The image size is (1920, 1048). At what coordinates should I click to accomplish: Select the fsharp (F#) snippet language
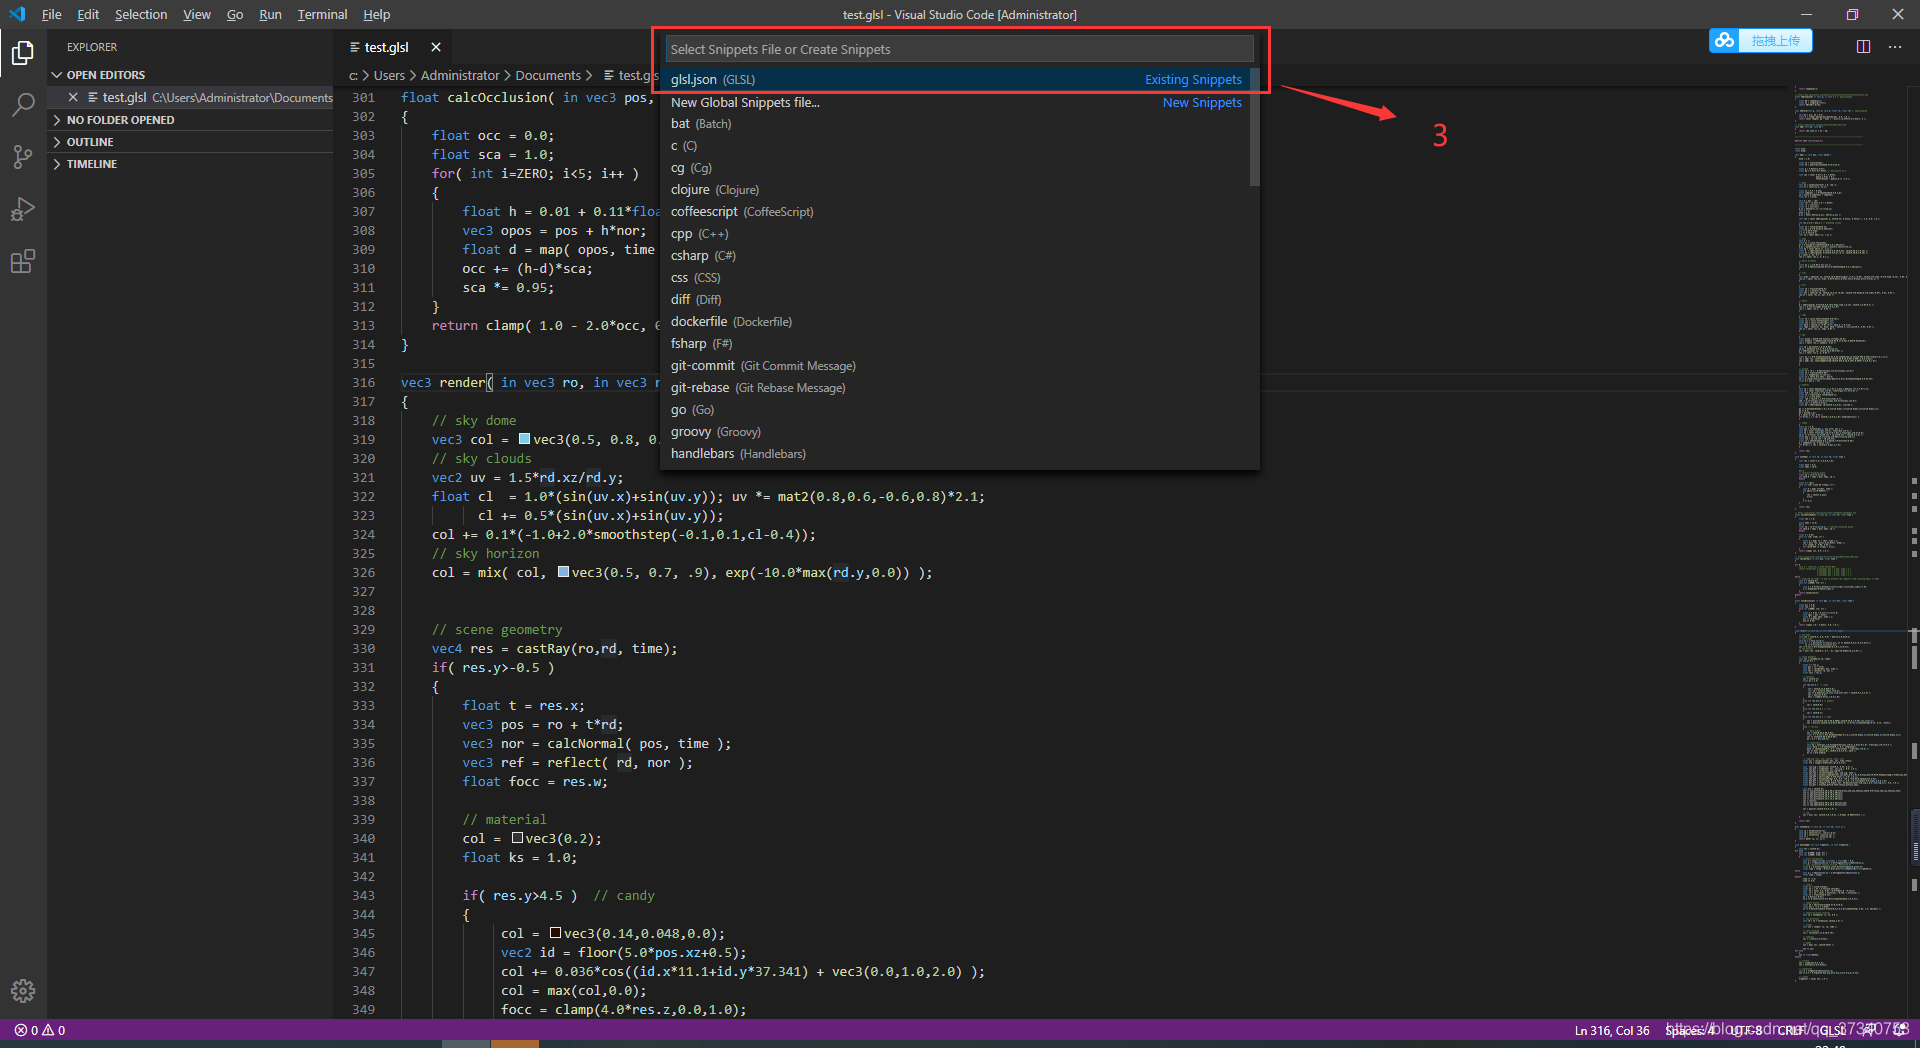[956, 344]
